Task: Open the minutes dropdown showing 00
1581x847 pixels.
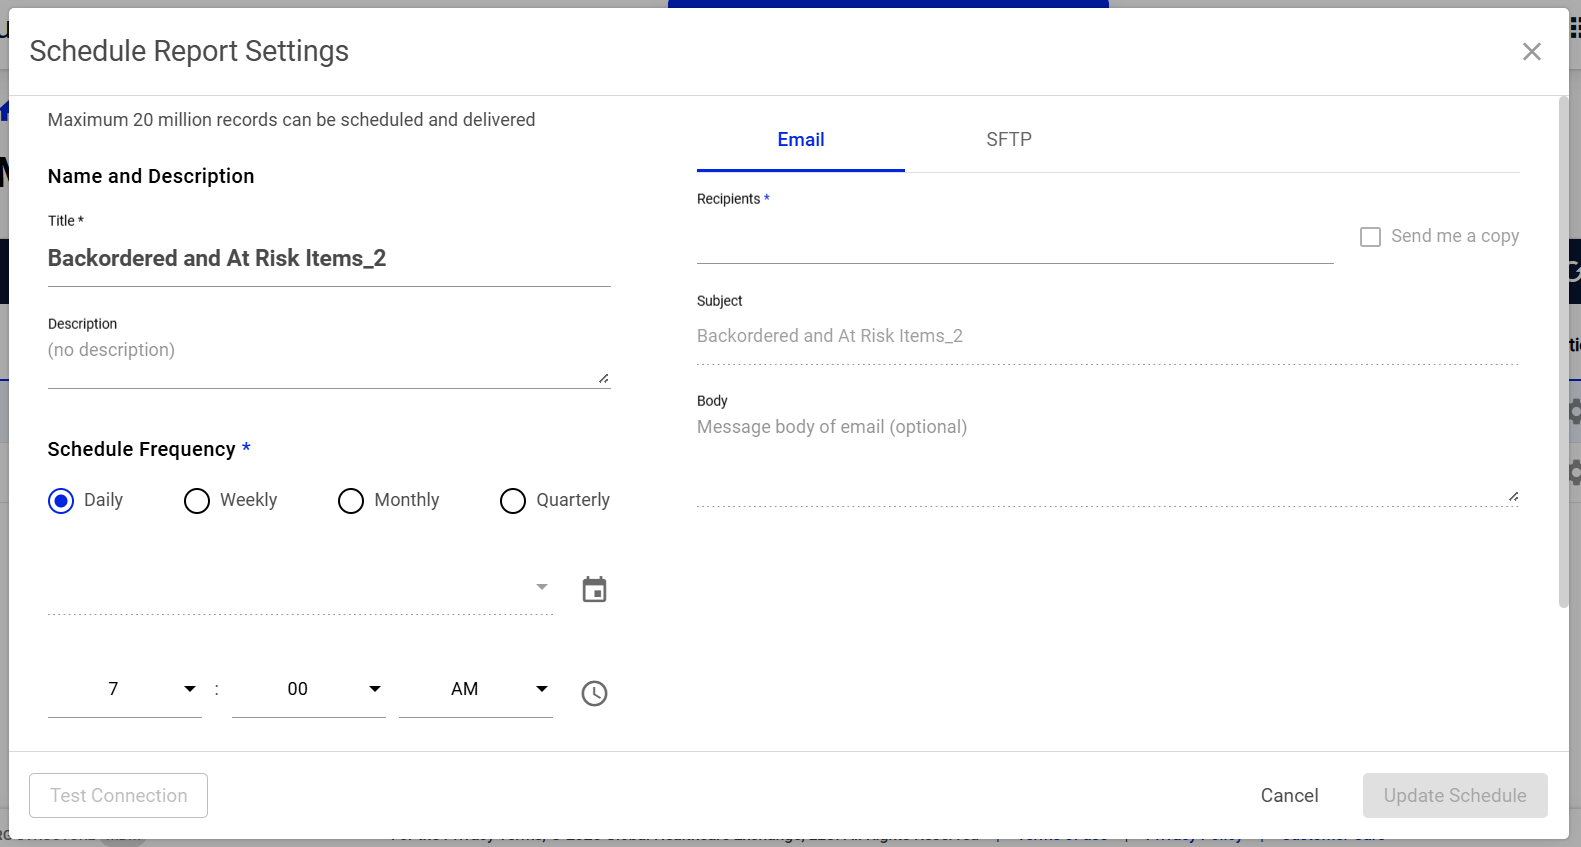Action: tap(308, 689)
